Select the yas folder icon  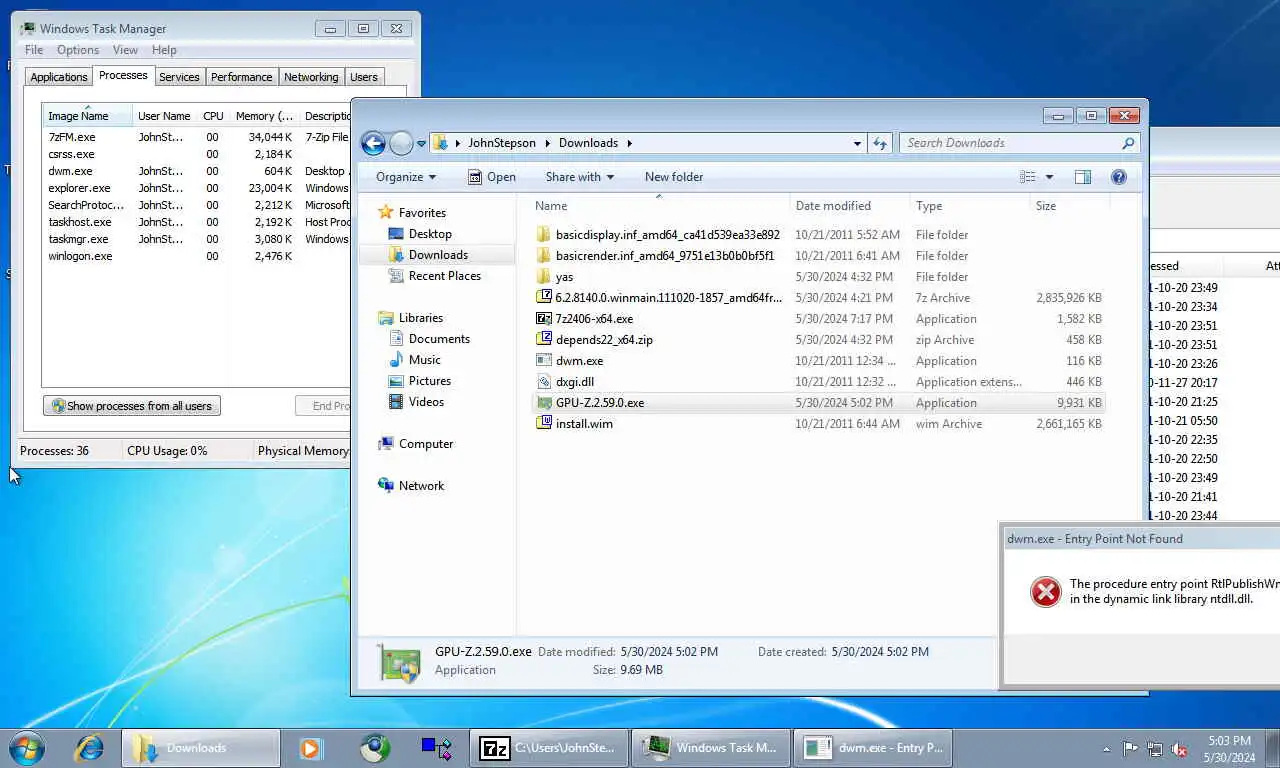point(544,277)
